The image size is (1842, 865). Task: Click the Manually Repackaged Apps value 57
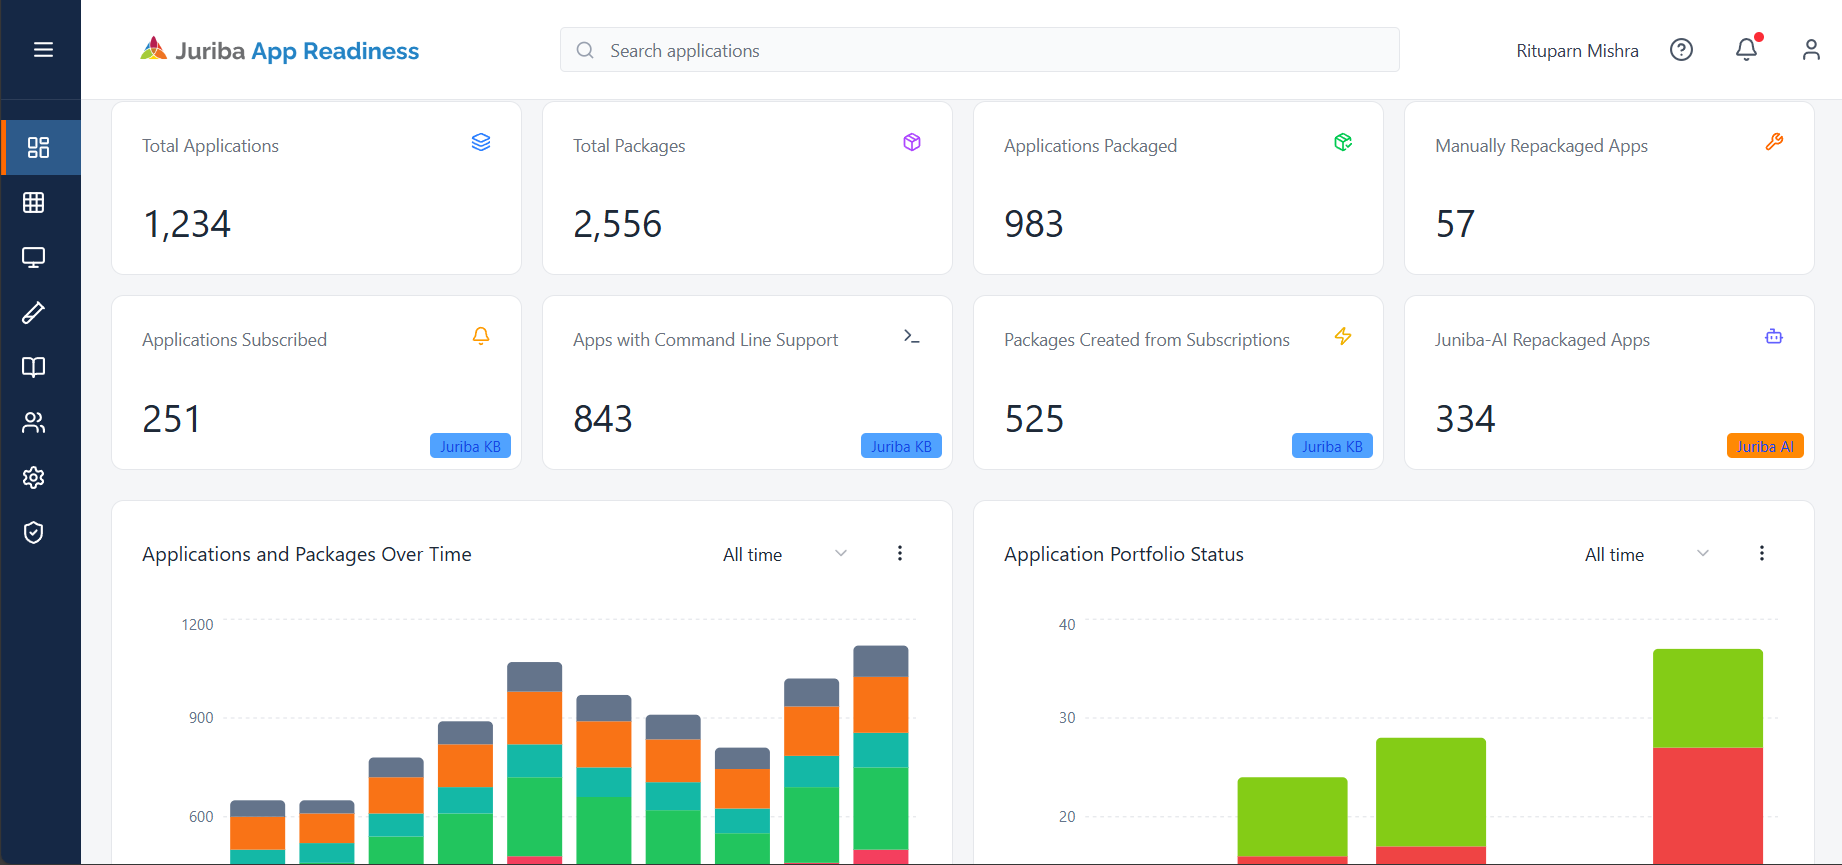pyautogui.click(x=1455, y=224)
